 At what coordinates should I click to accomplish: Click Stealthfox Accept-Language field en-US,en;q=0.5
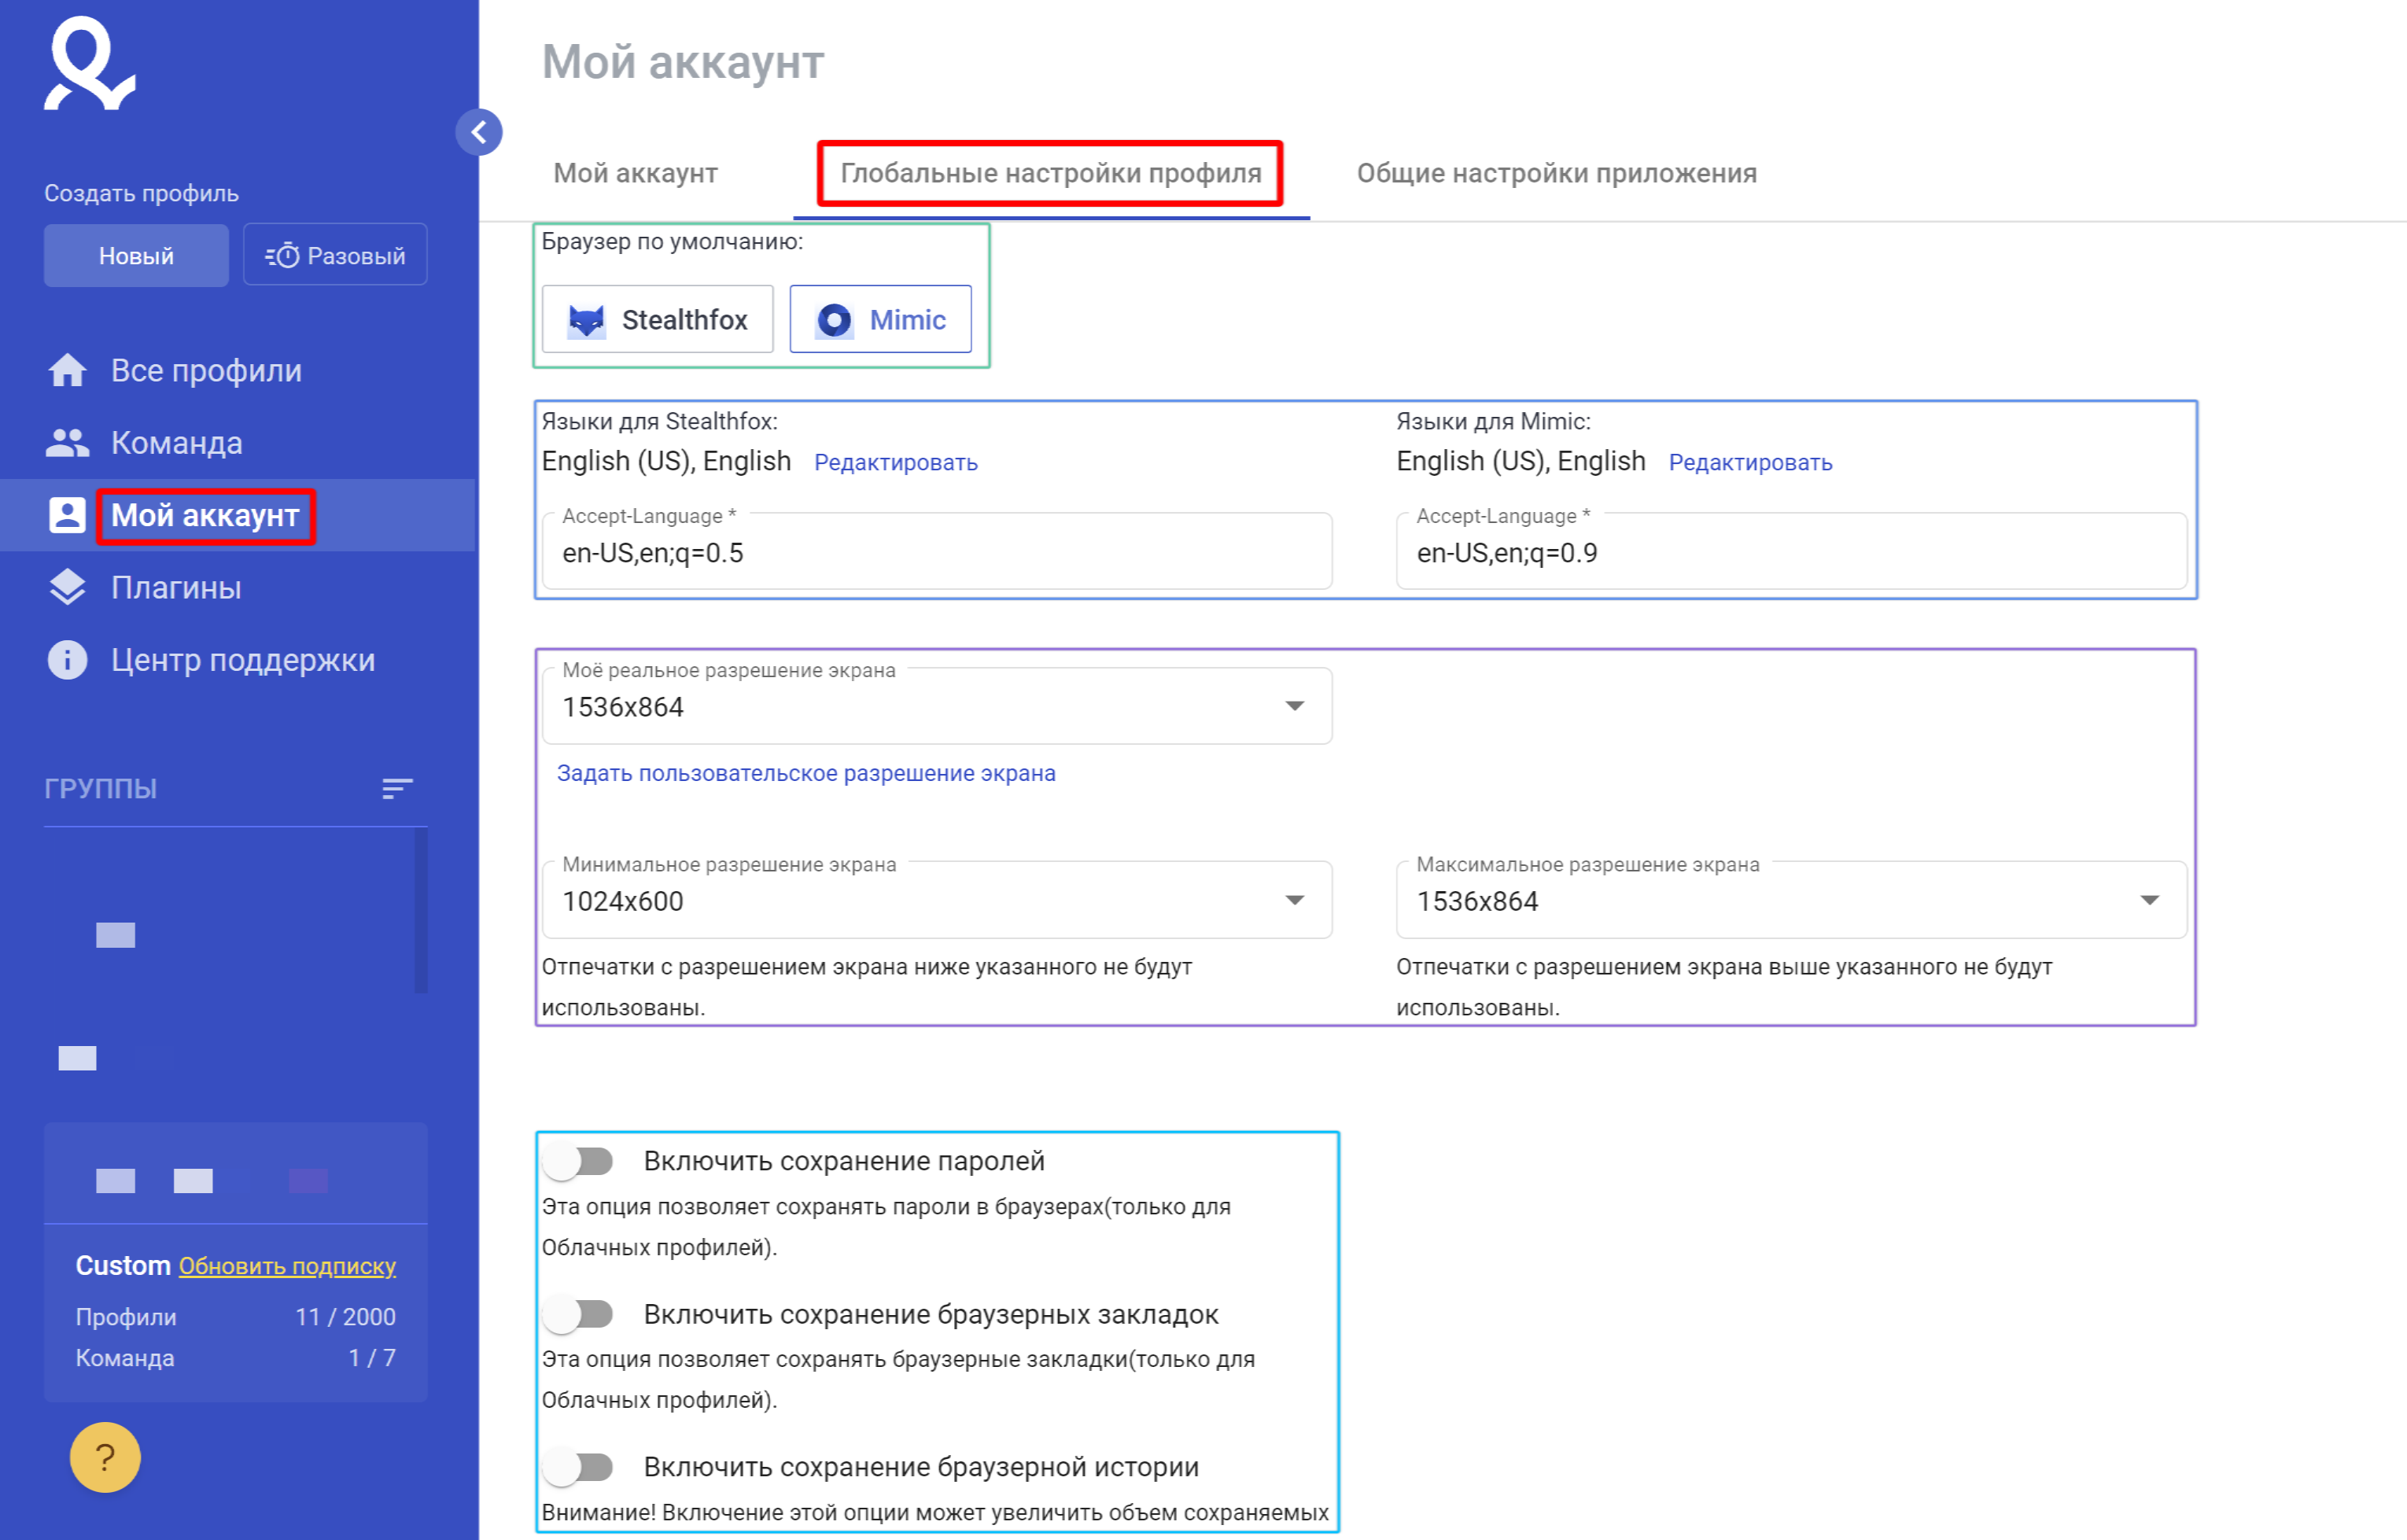click(937, 551)
